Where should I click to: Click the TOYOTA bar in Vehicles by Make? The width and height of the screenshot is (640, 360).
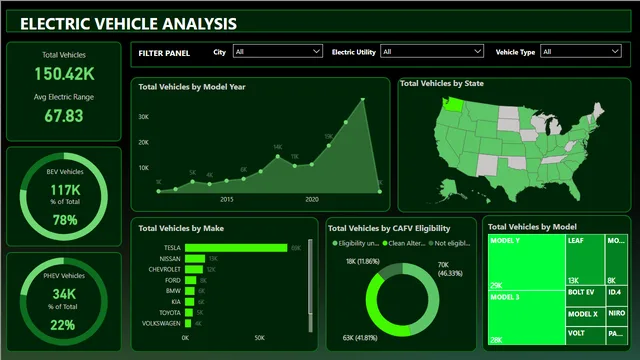pos(189,313)
